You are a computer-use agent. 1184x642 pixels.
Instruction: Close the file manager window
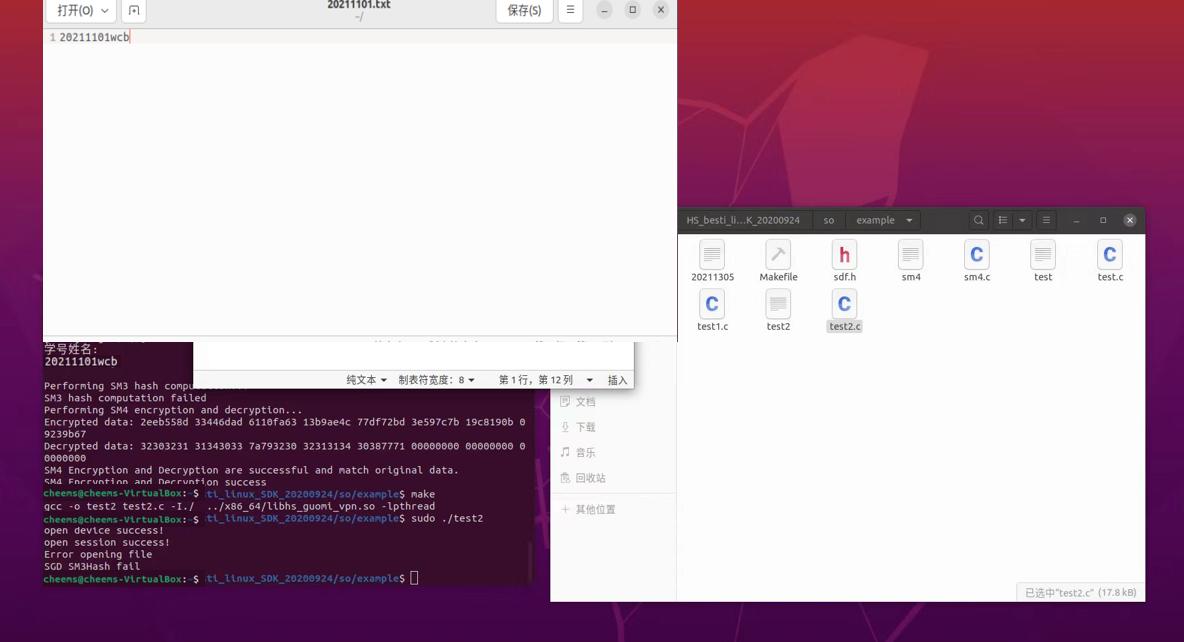click(x=1130, y=221)
